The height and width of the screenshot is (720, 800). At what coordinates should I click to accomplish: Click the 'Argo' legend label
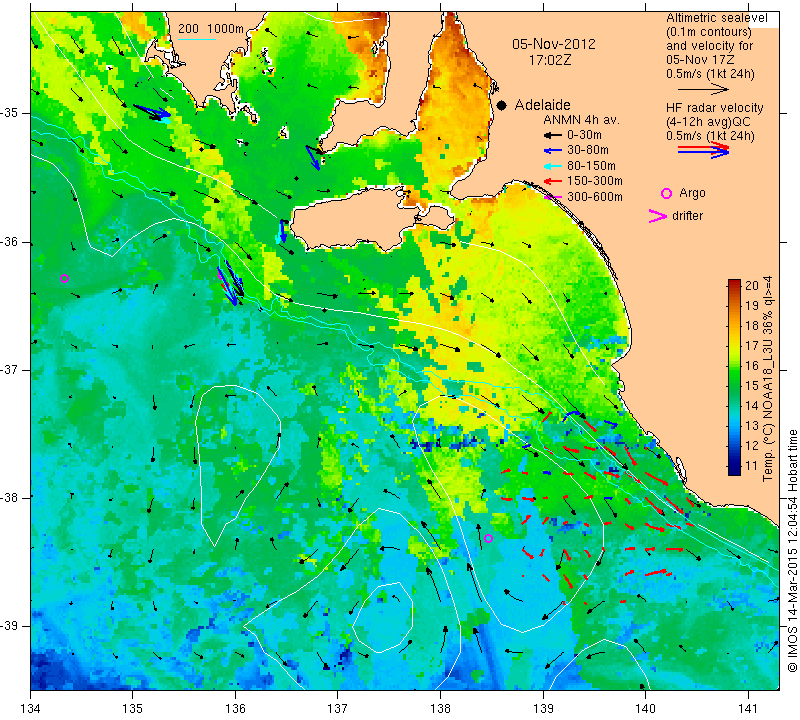coord(692,193)
